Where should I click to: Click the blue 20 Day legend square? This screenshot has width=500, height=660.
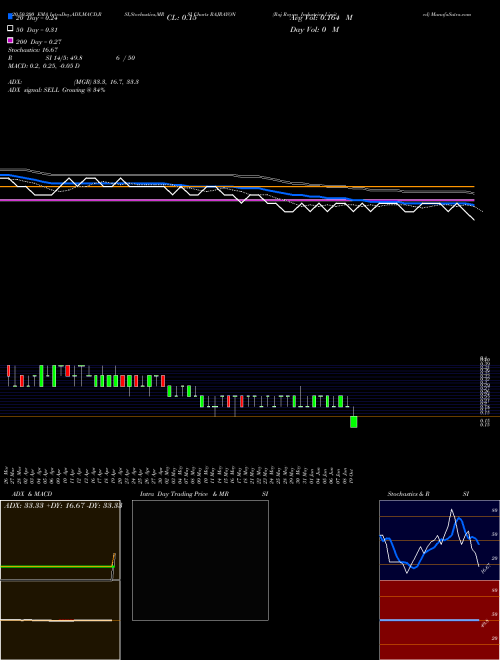click(x=10, y=17)
